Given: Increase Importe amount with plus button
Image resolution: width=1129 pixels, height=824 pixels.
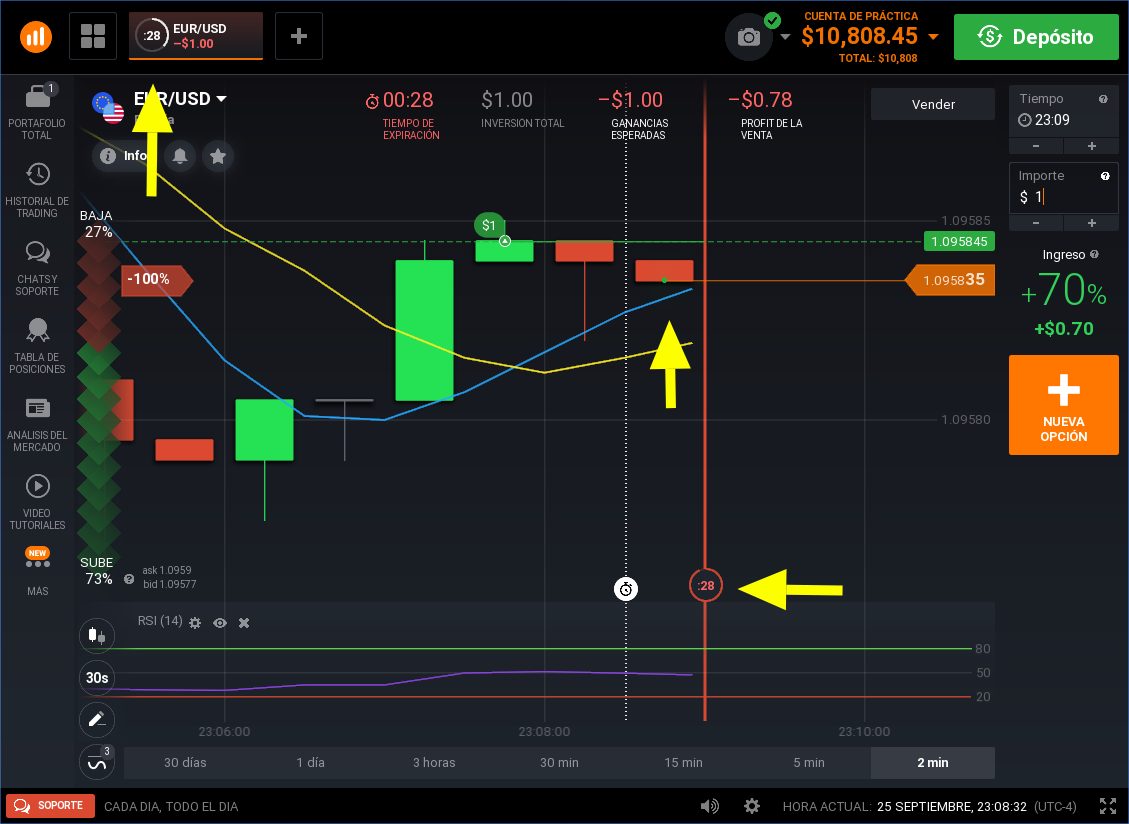Looking at the screenshot, I should [1092, 223].
